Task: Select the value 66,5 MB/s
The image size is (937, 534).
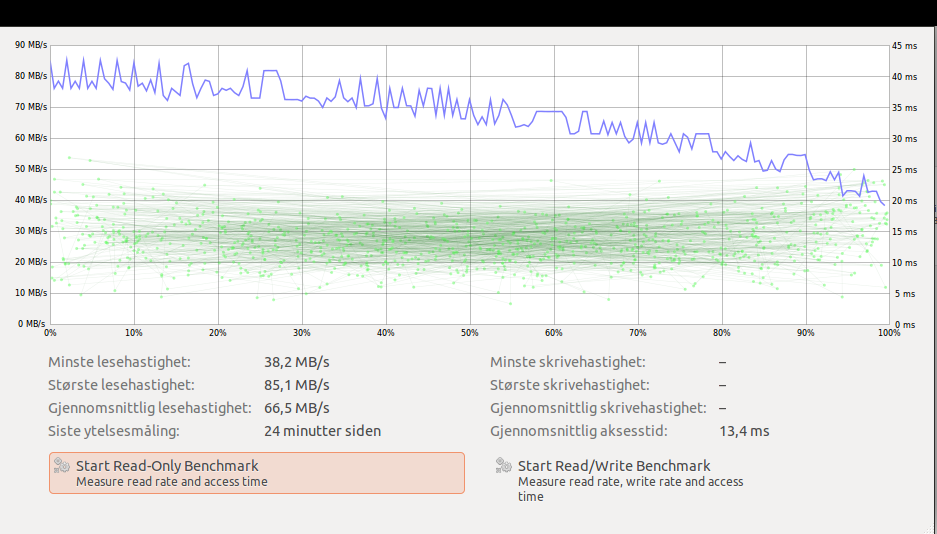Action: [296, 408]
